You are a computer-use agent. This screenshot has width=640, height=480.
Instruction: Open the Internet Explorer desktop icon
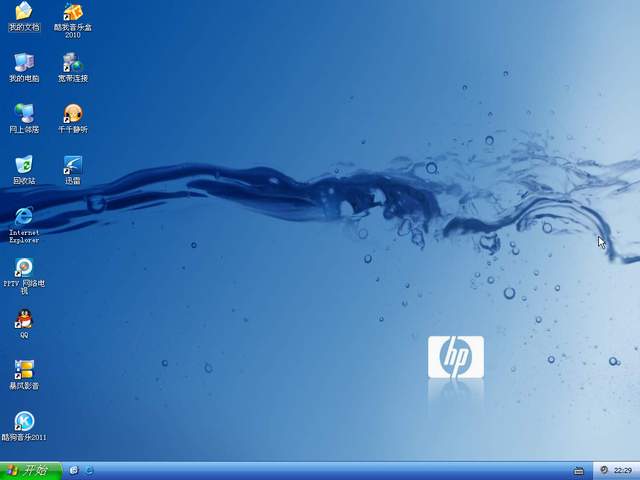pos(23,217)
